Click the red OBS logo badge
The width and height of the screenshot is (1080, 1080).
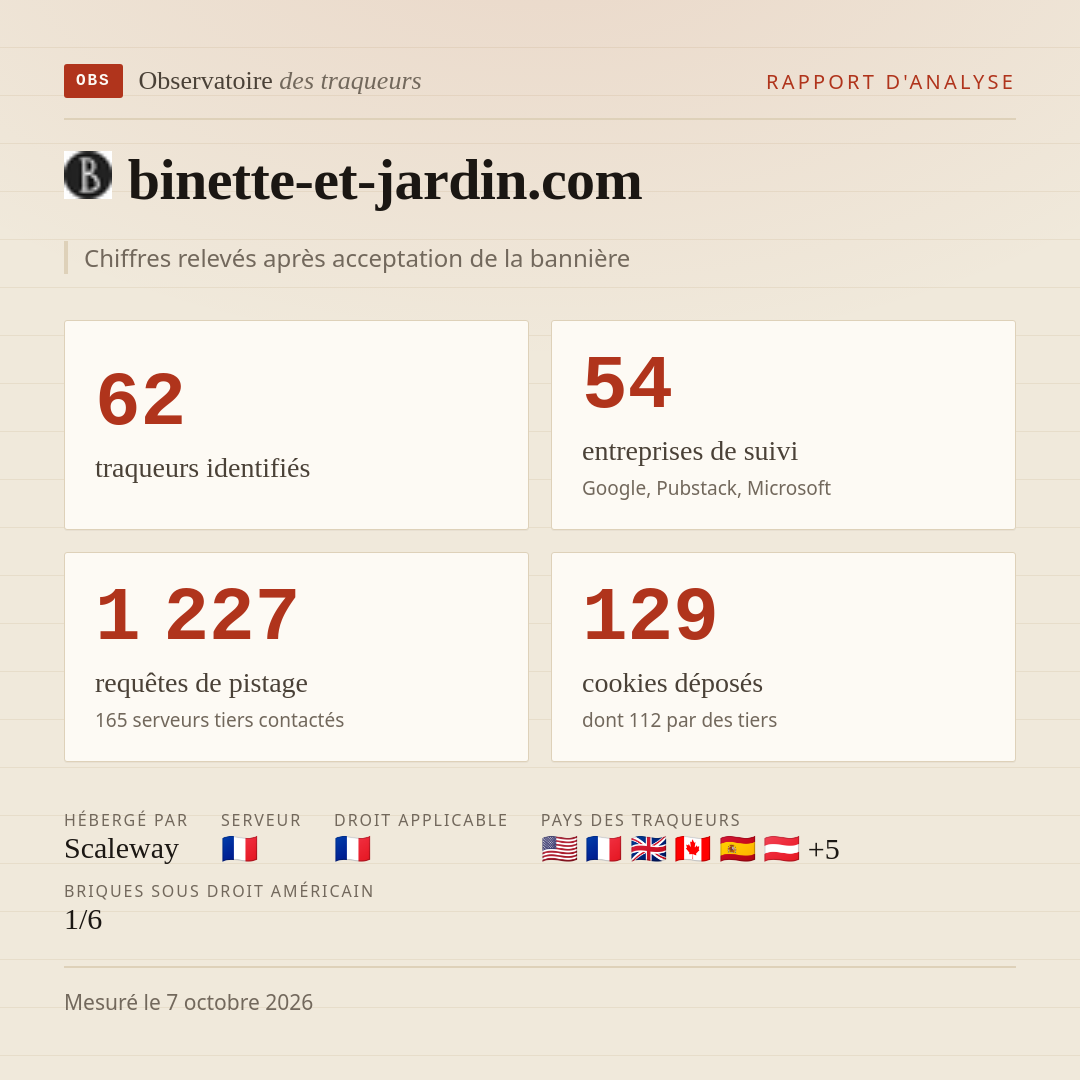click(93, 81)
